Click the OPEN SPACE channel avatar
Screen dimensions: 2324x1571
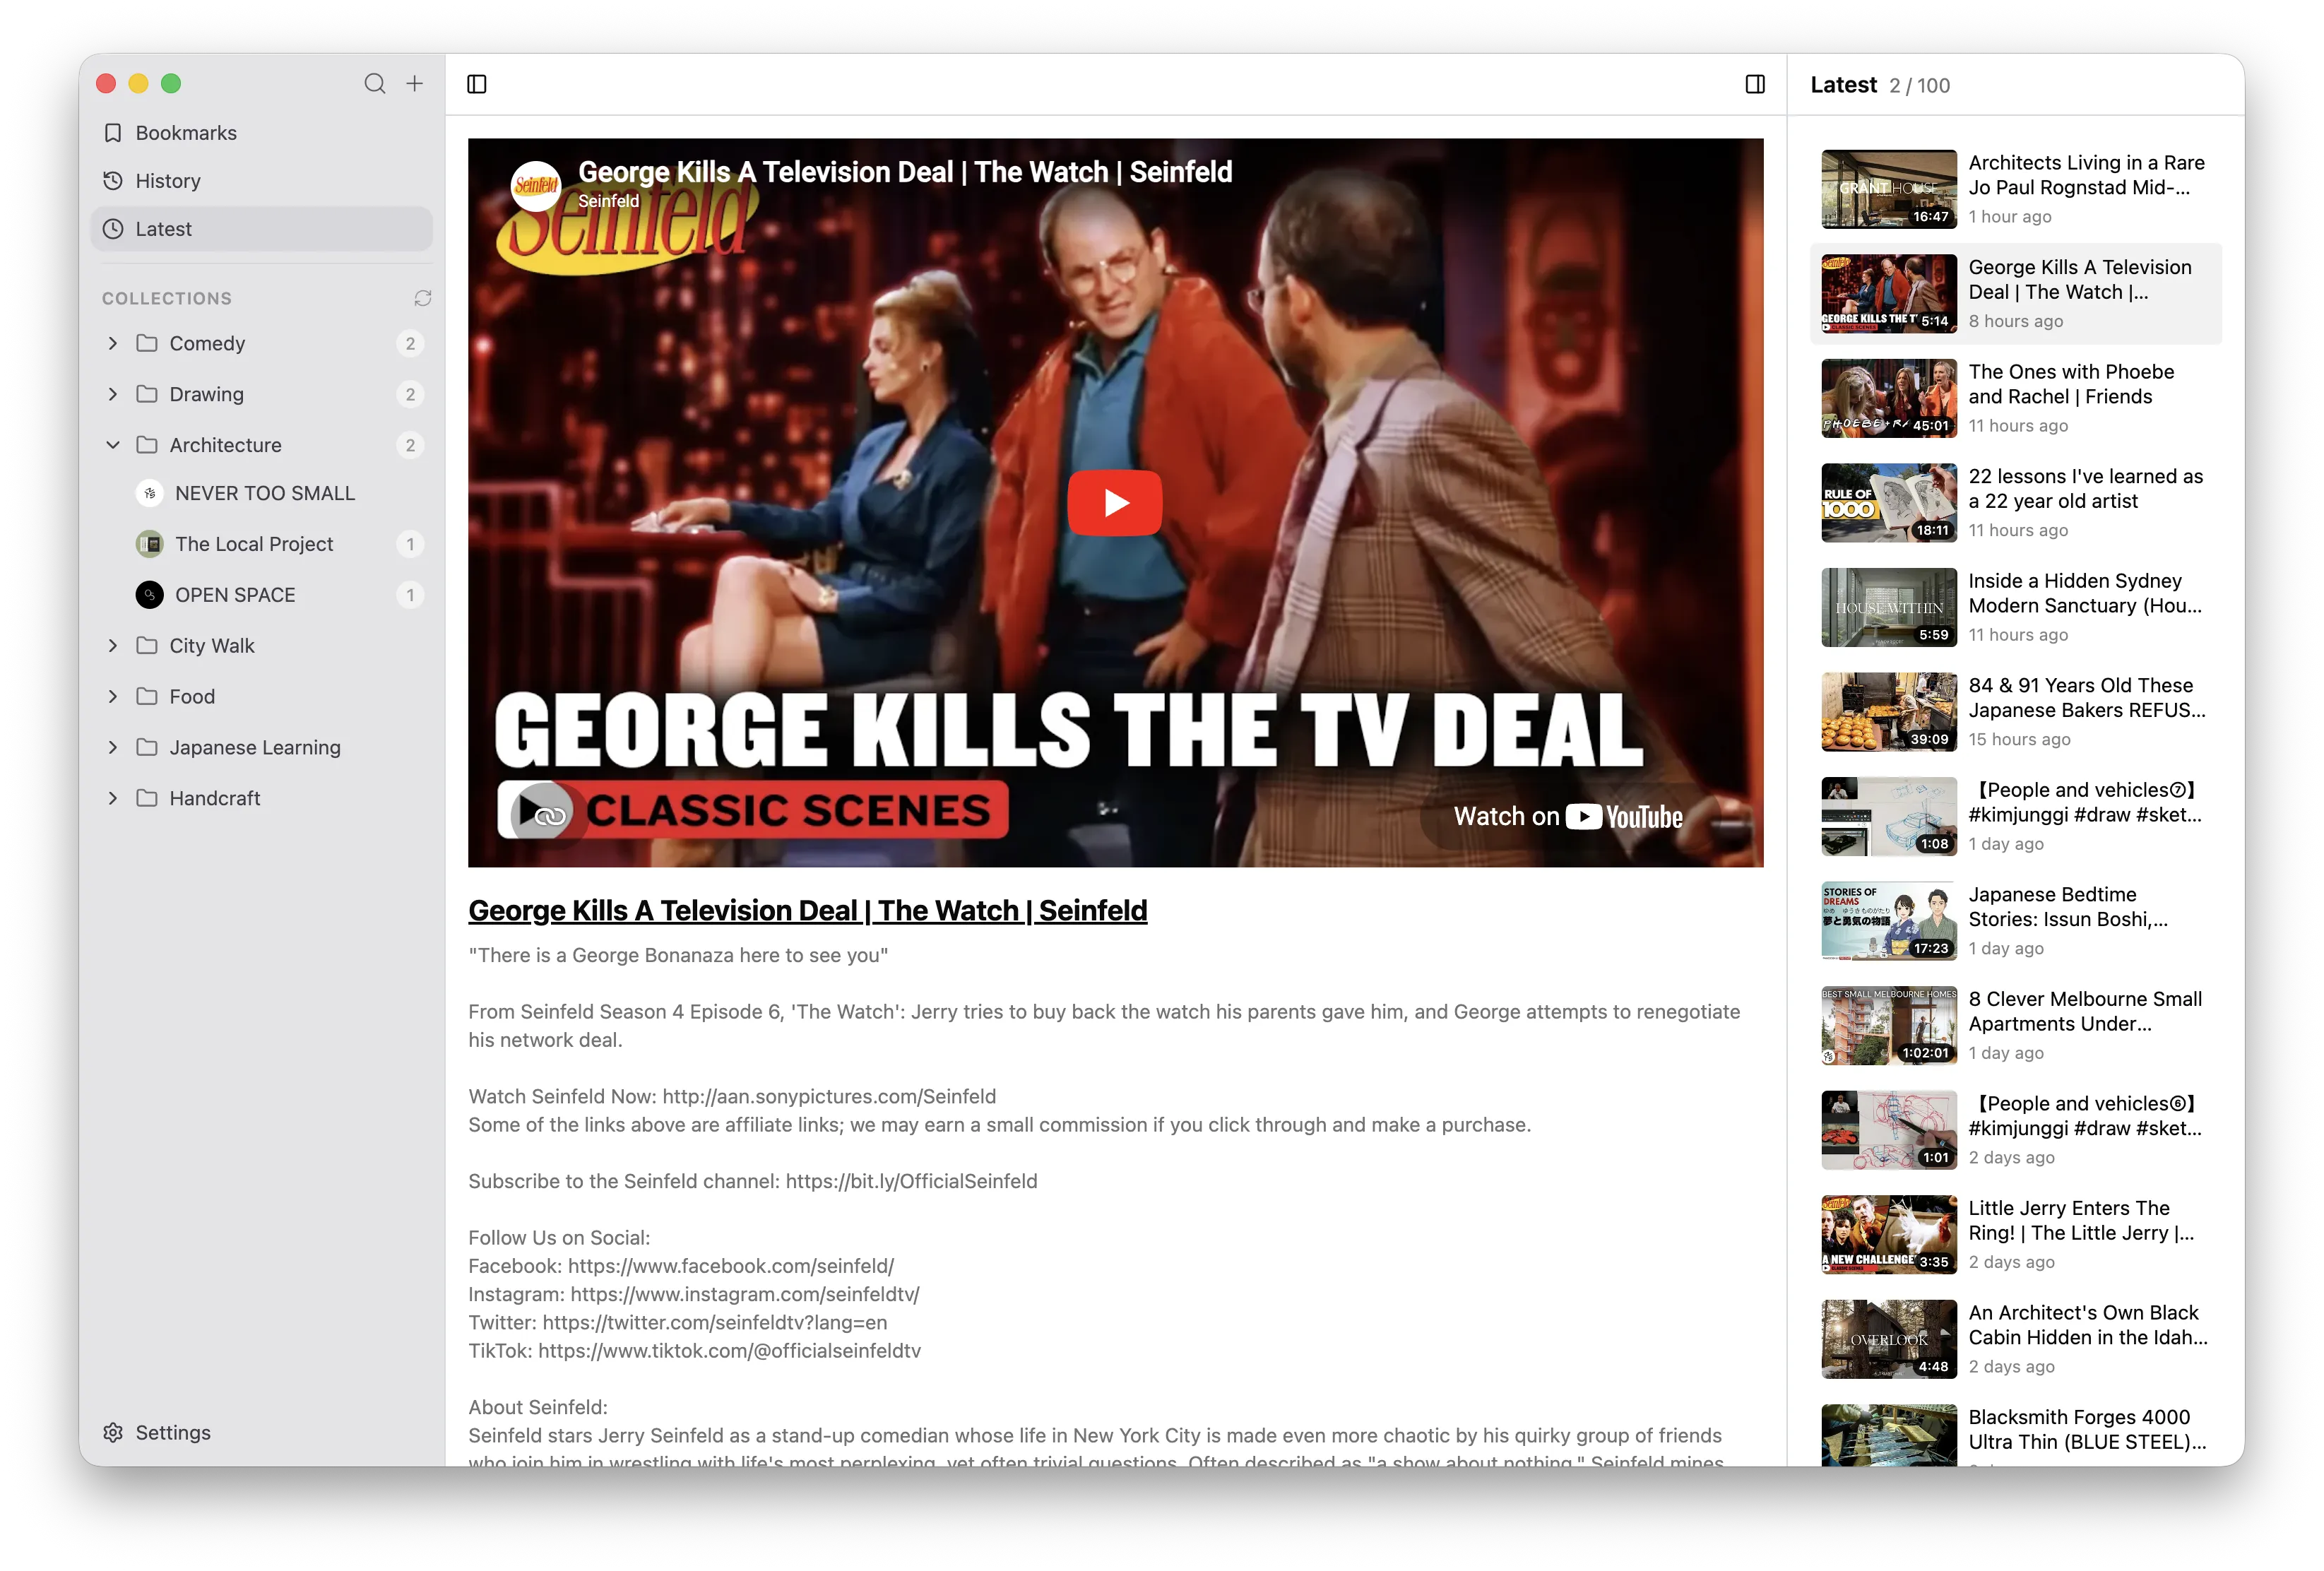tap(150, 595)
